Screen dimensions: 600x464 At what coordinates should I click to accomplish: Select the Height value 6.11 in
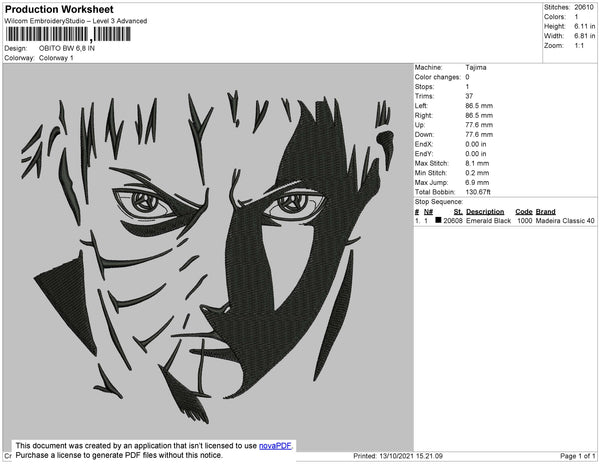[x=584, y=26]
